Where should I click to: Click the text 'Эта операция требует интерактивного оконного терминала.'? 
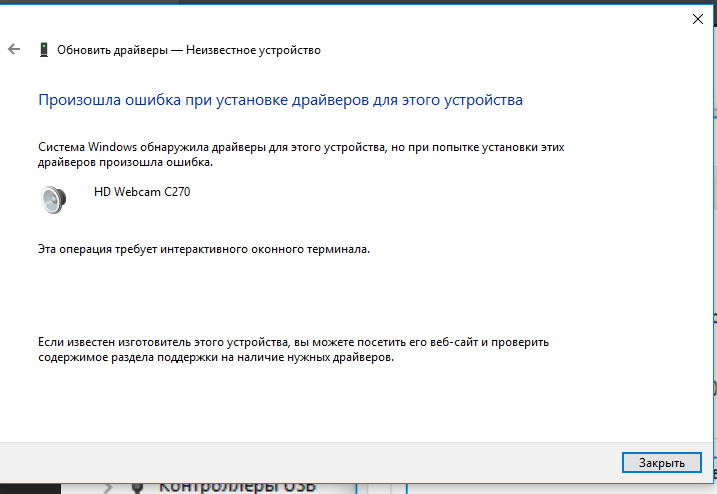coord(204,250)
